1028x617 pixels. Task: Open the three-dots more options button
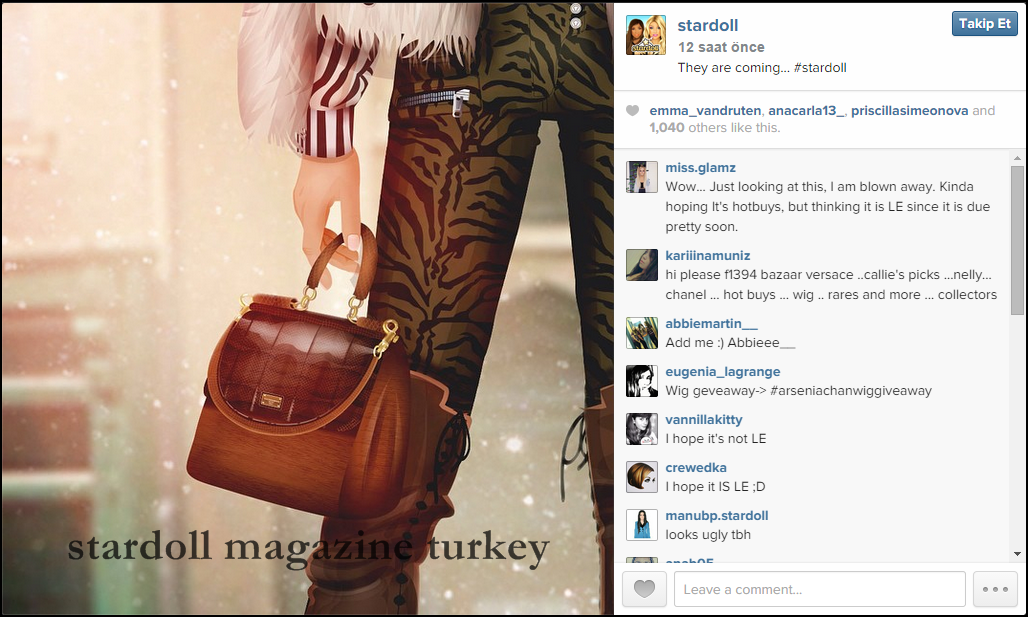pyautogui.click(x=995, y=589)
